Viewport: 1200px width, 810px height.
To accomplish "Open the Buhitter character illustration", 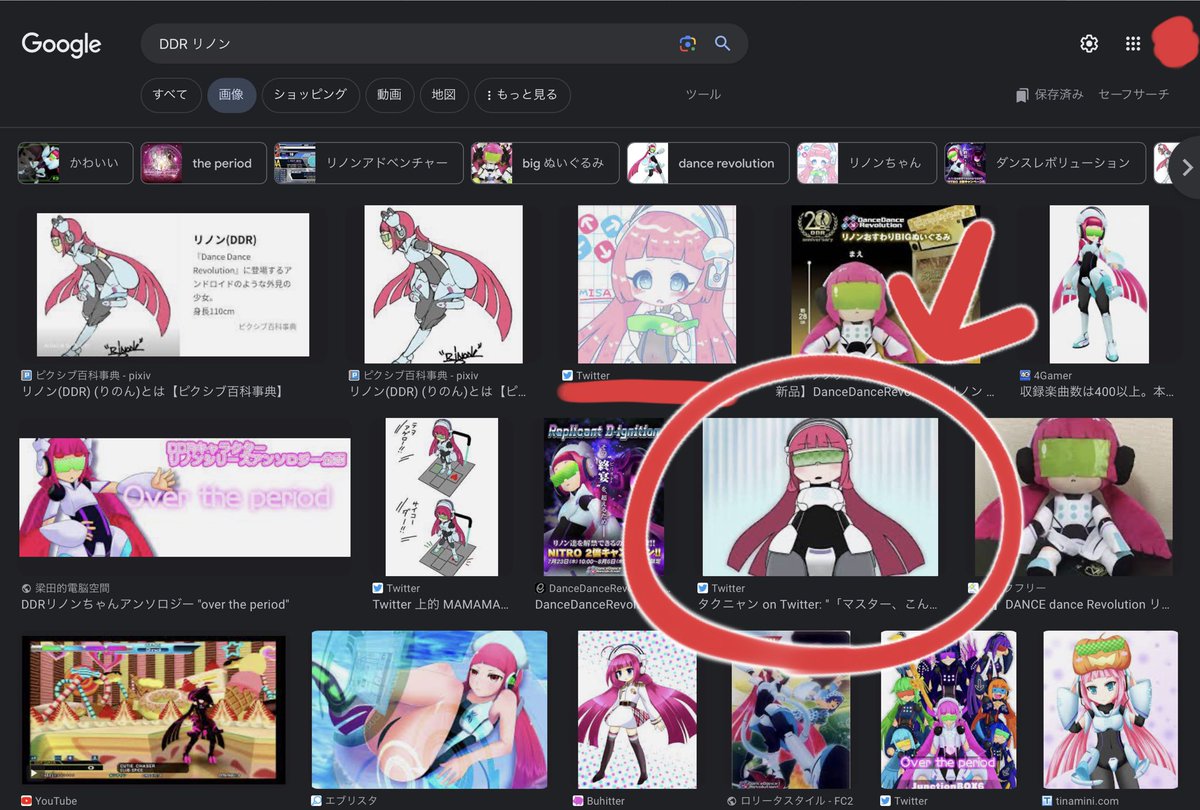I will point(636,710).
